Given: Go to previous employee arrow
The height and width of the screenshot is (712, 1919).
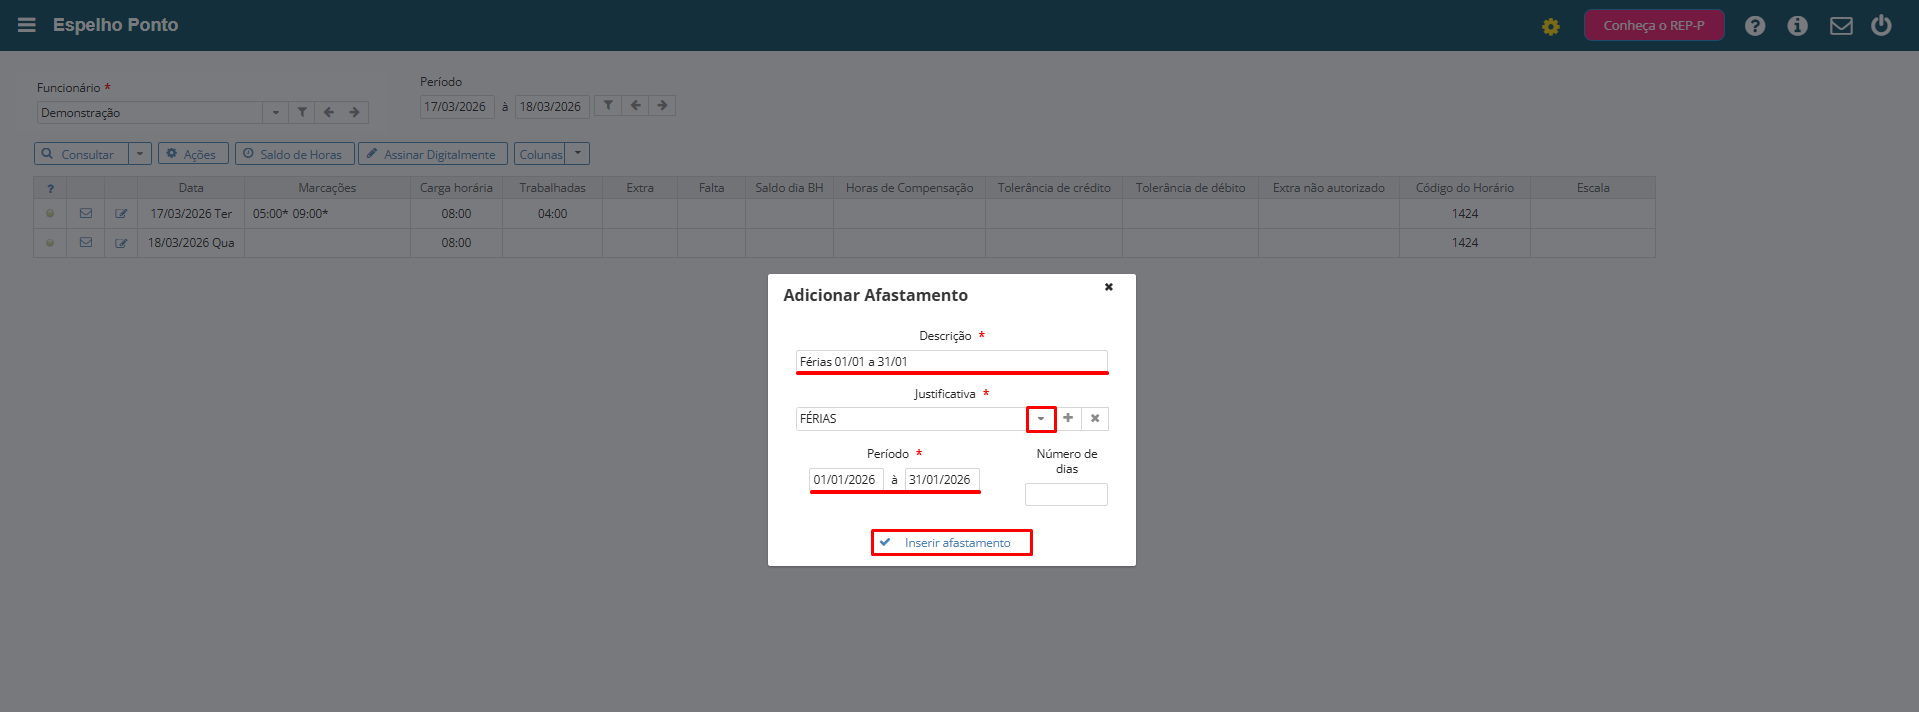Looking at the screenshot, I should (x=328, y=112).
